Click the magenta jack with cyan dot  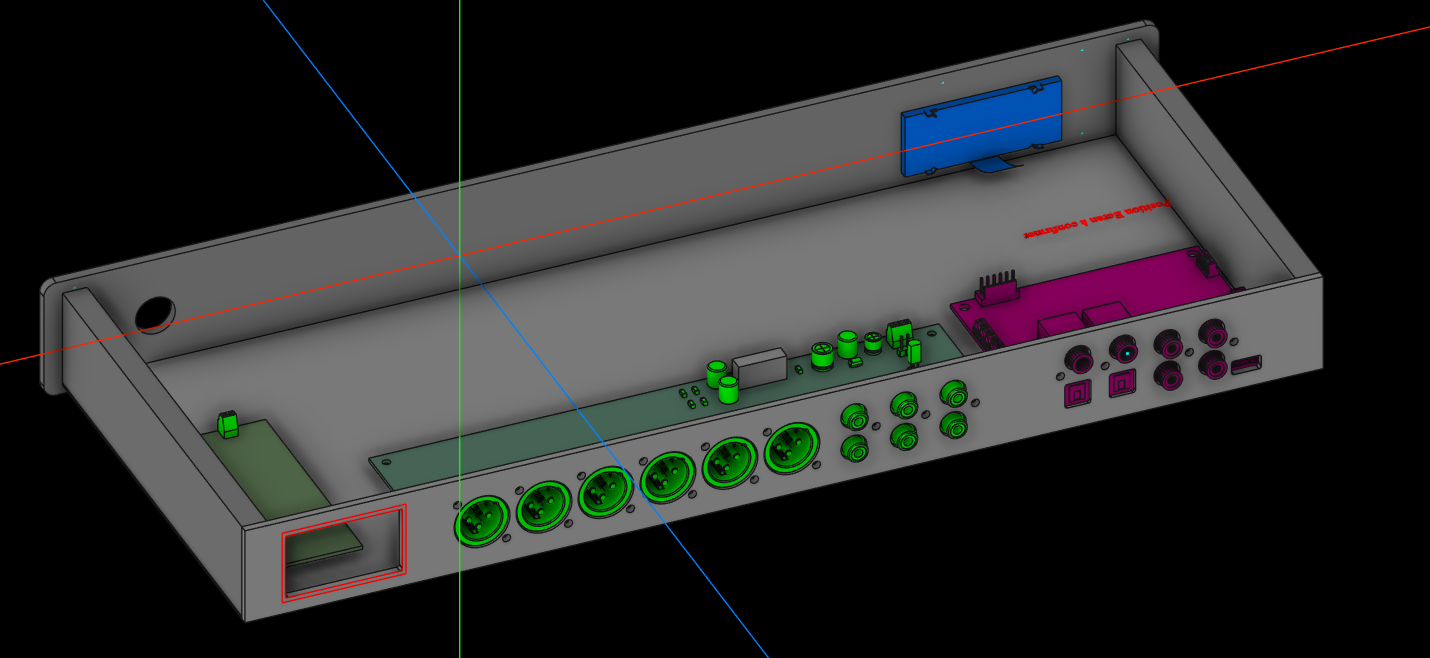pyautogui.click(x=1126, y=352)
